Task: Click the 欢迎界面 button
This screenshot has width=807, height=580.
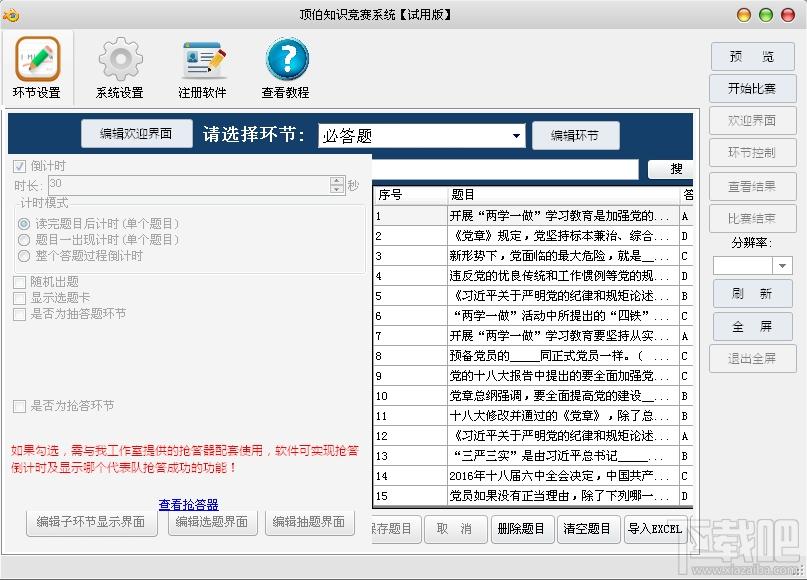Action: 752,120
